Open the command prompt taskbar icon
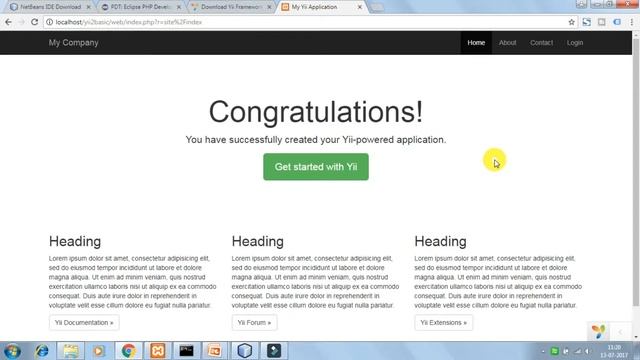 (x=187, y=351)
